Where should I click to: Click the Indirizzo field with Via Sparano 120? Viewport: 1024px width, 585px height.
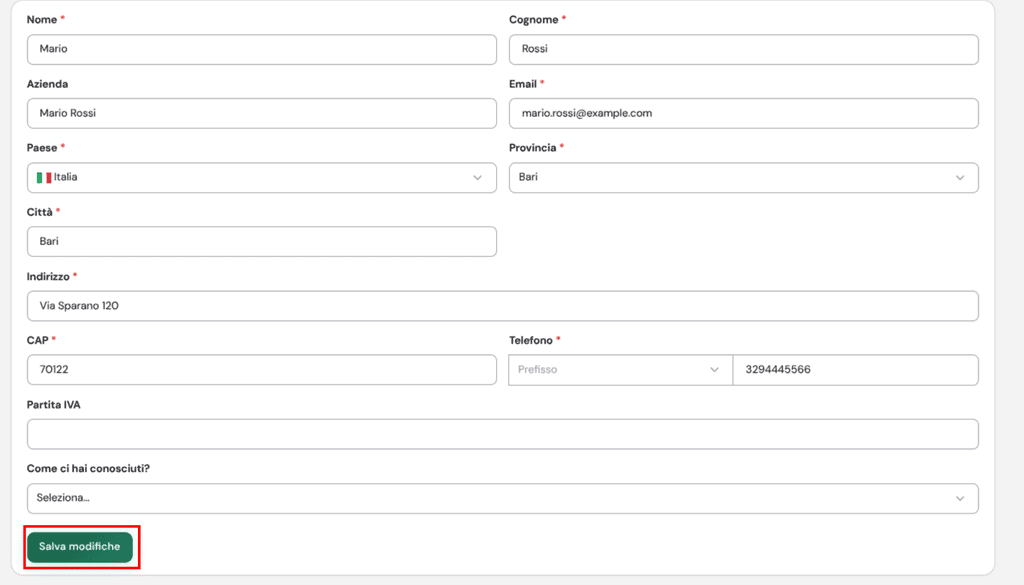(x=502, y=306)
